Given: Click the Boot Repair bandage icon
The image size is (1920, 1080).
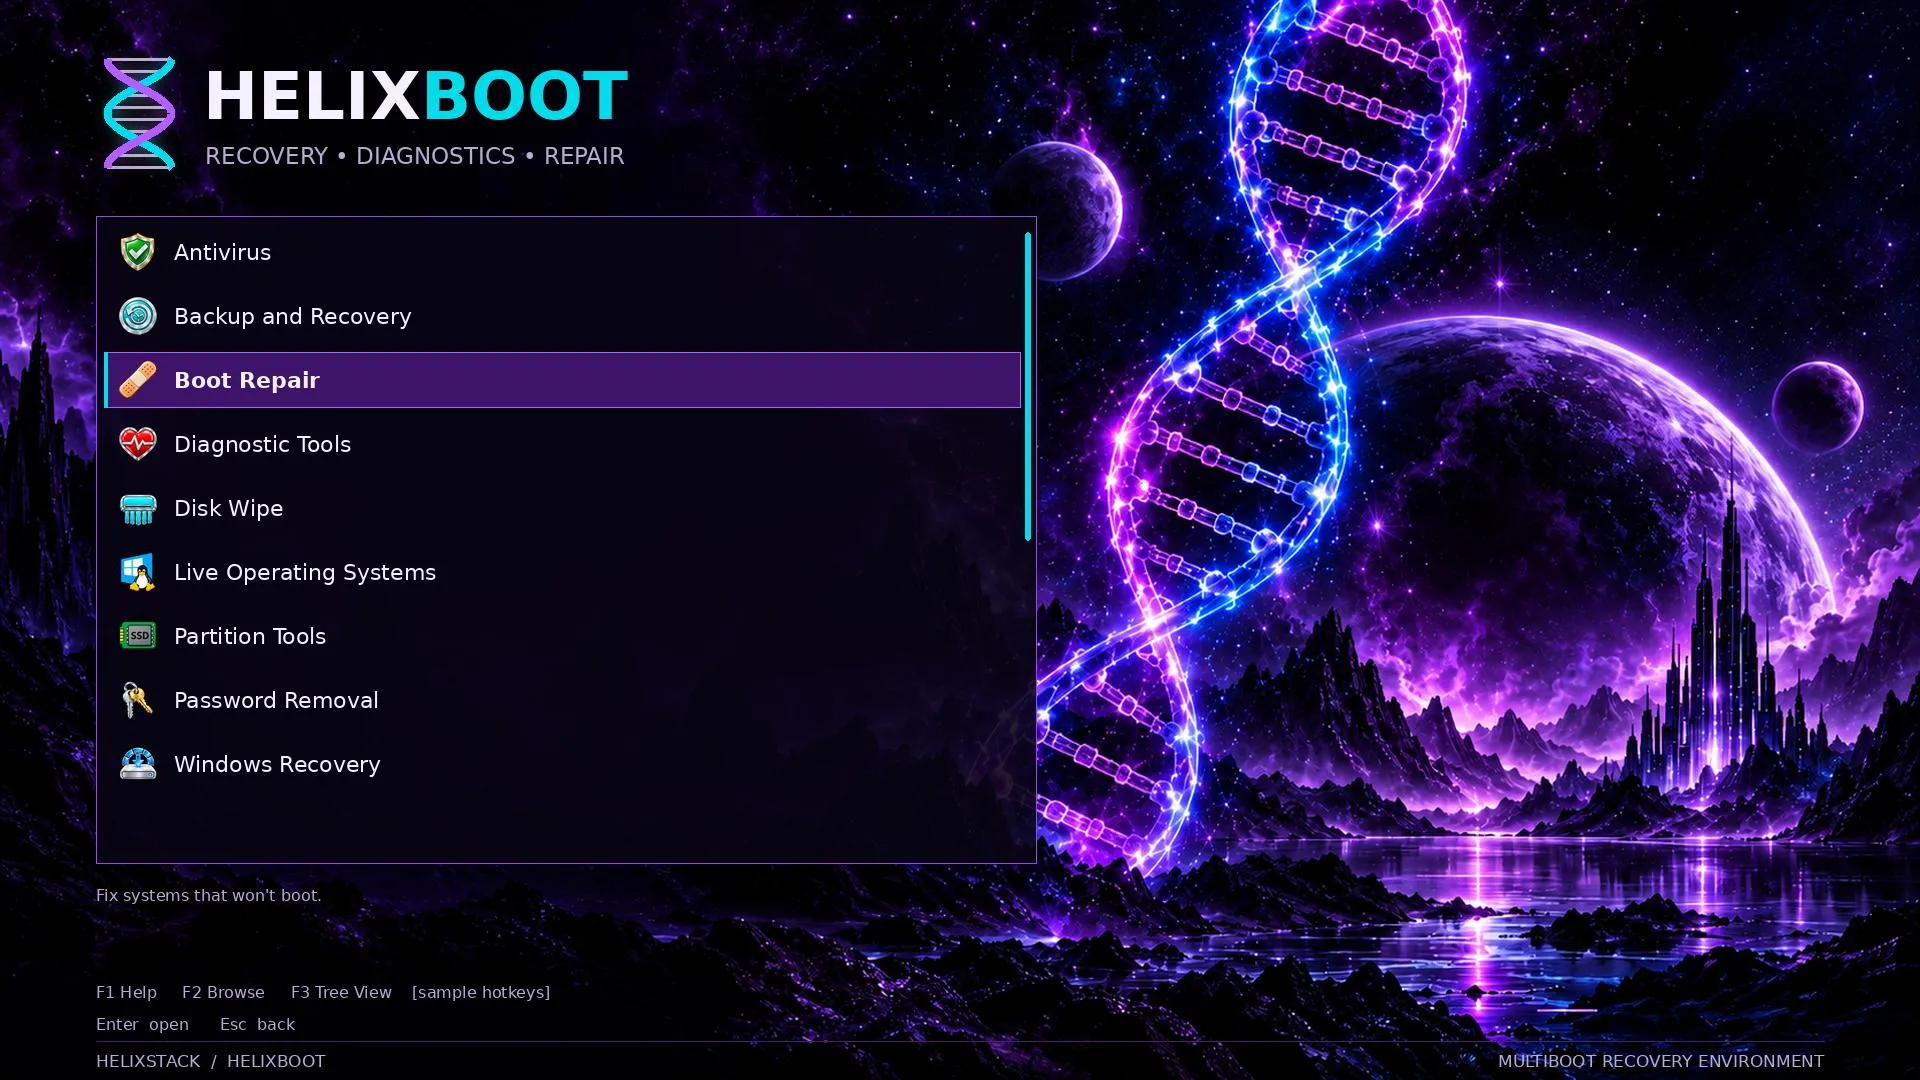Looking at the screenshot, I should pos(138,380).
